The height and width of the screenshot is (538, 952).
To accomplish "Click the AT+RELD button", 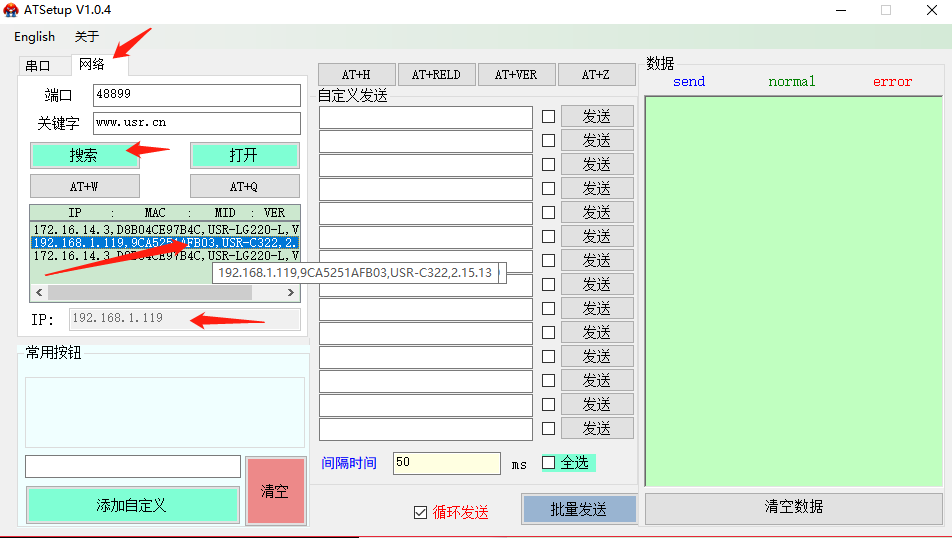I will 436,75.
